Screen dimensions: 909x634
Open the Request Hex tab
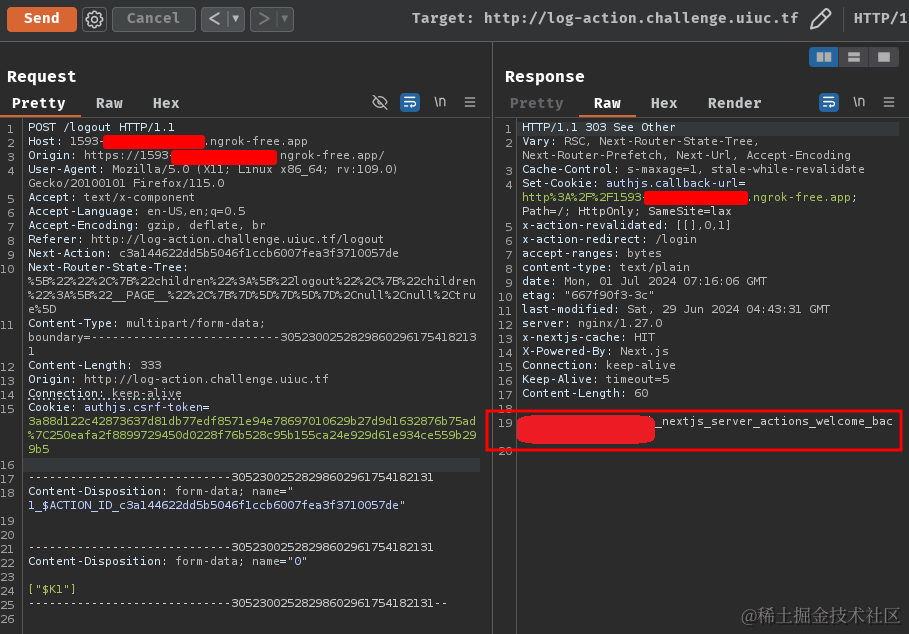(x=166, y=103)
